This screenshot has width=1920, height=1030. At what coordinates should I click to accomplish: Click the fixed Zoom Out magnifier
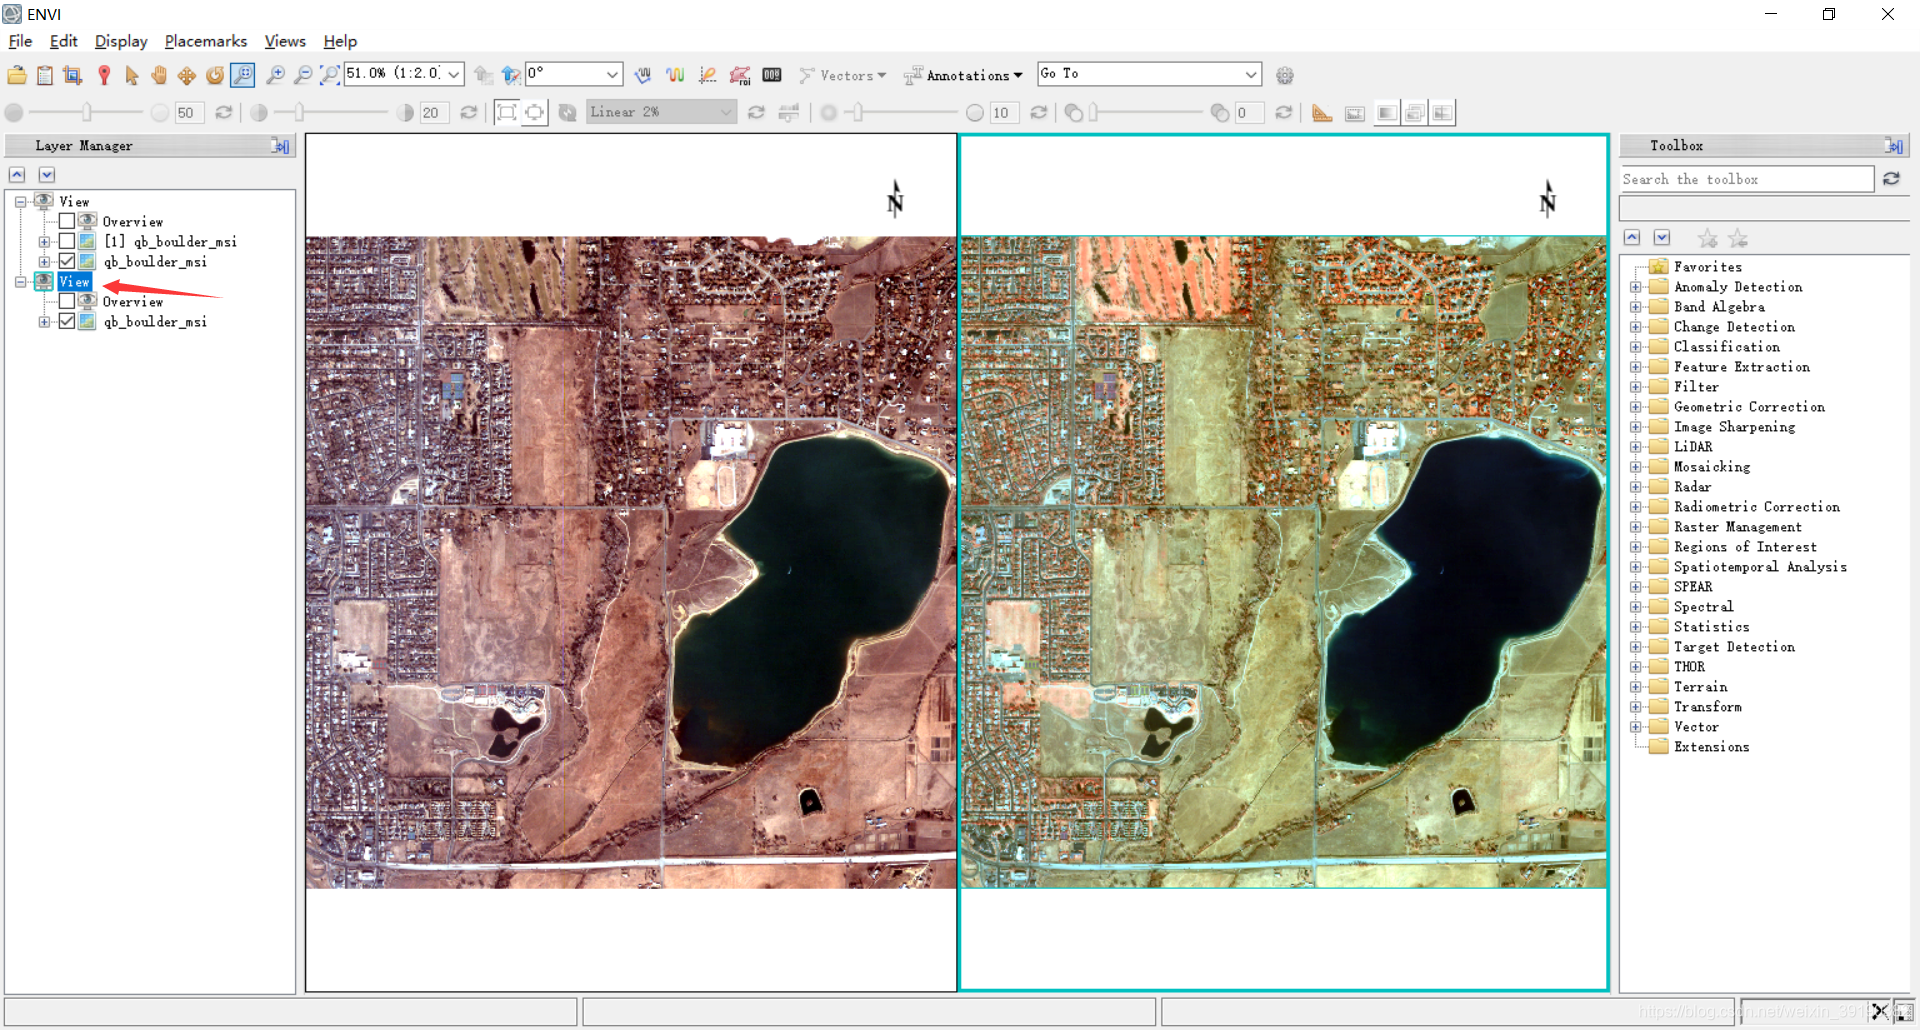[302, 75]
